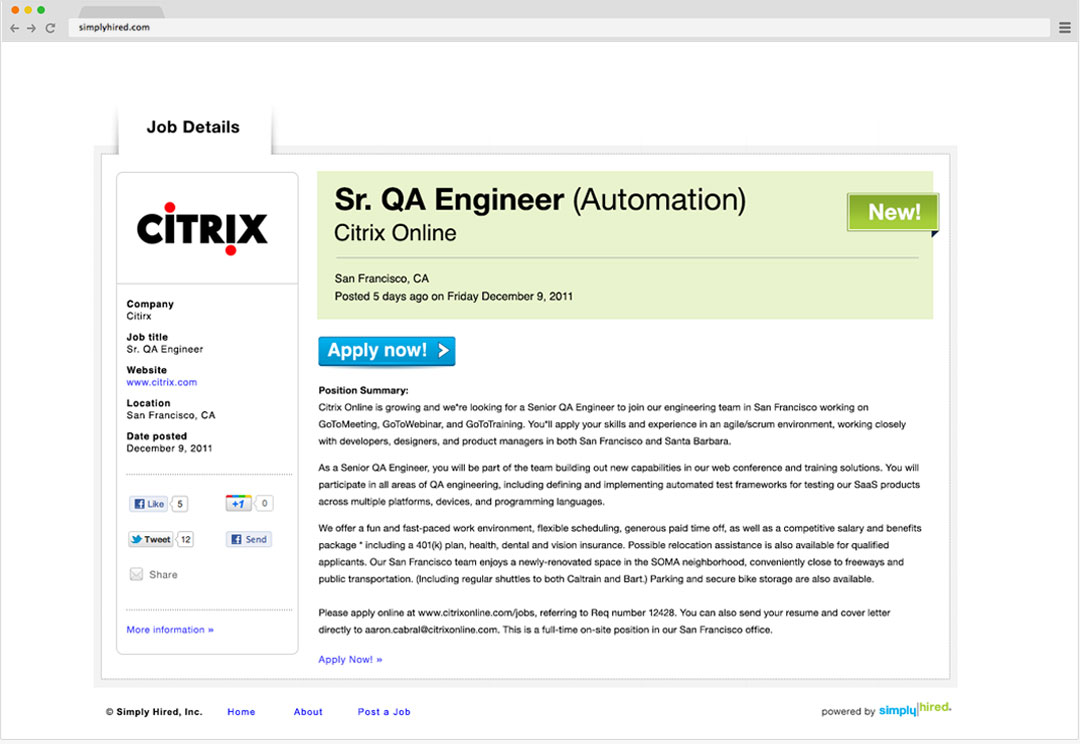
Task: Click the simplyhired logo in footer
Action: pyautogui.click(x=915, y=709)
